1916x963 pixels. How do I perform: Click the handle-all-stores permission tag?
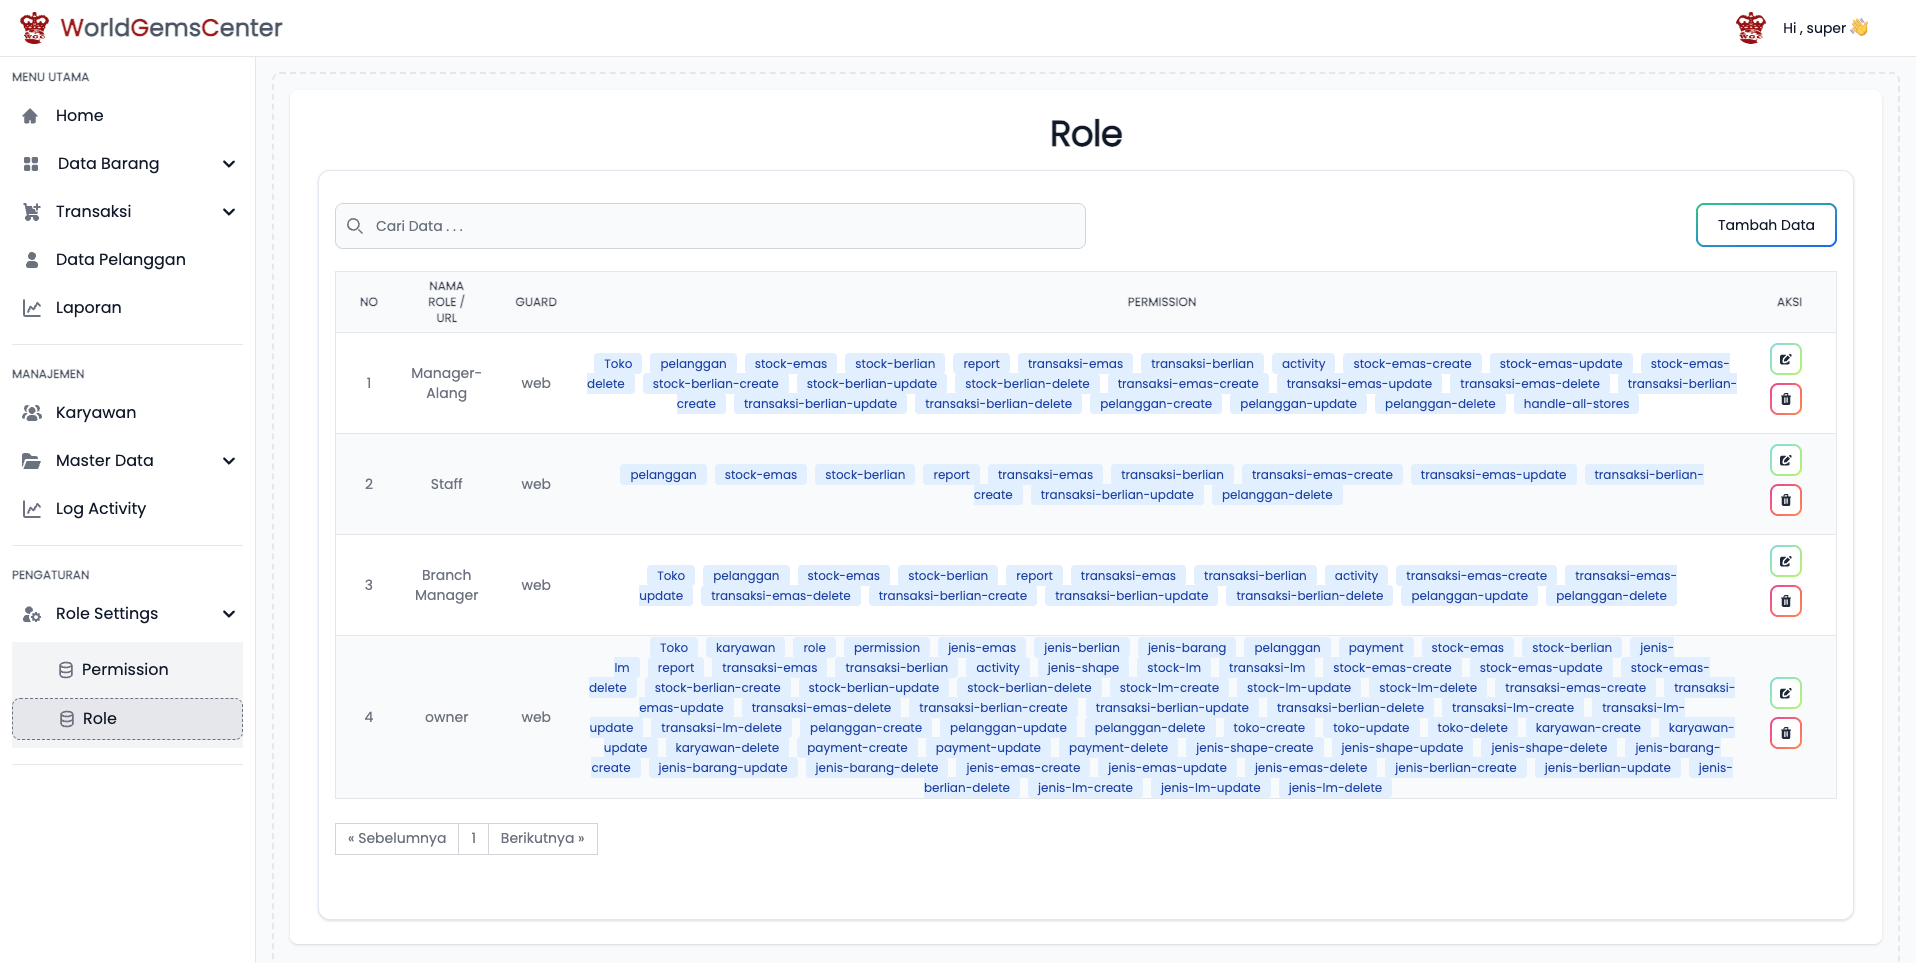coord(1576,404)
